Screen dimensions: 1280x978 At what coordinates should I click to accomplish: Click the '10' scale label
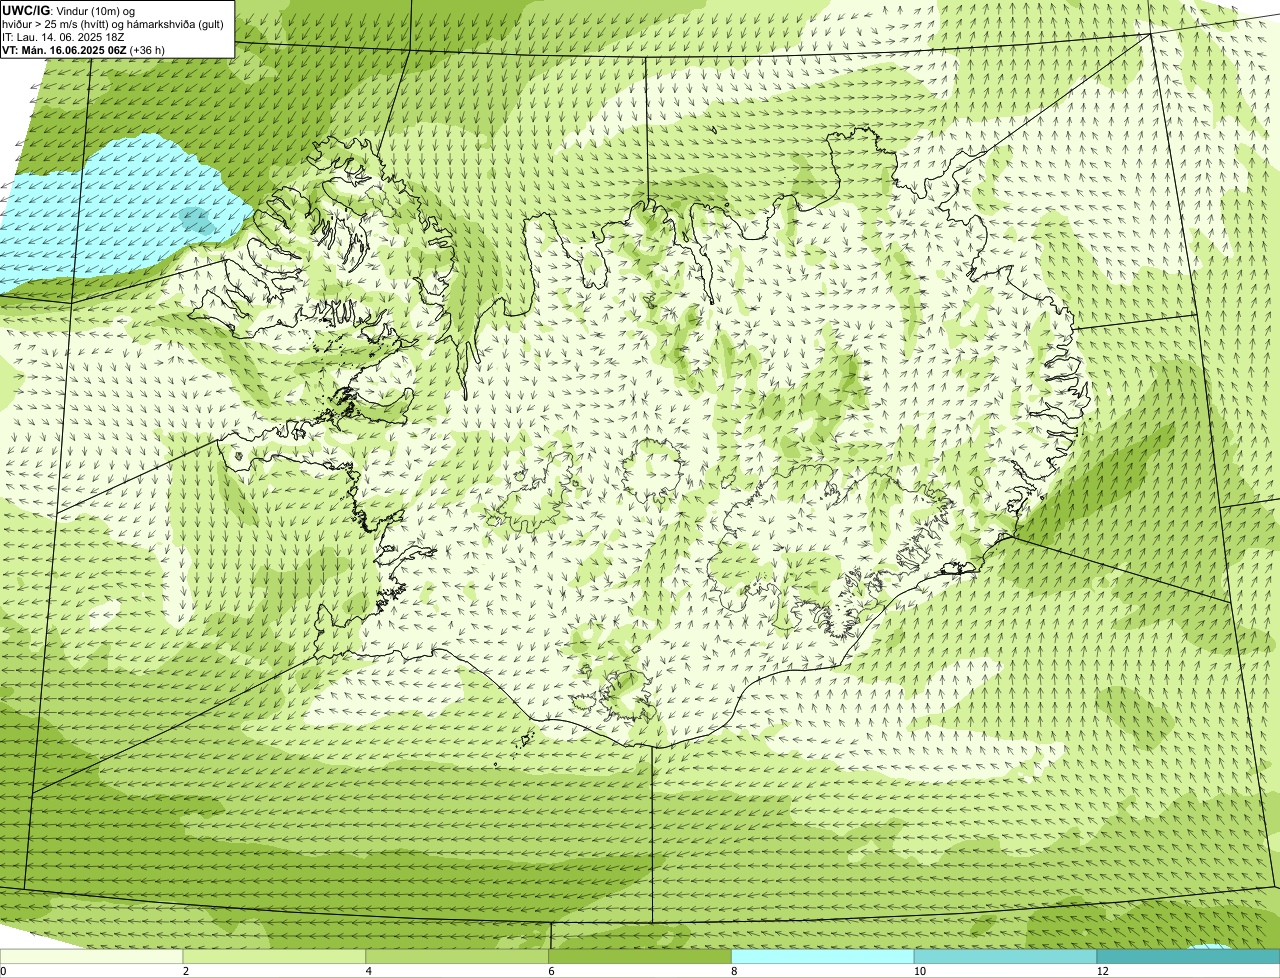coord(919,971)
